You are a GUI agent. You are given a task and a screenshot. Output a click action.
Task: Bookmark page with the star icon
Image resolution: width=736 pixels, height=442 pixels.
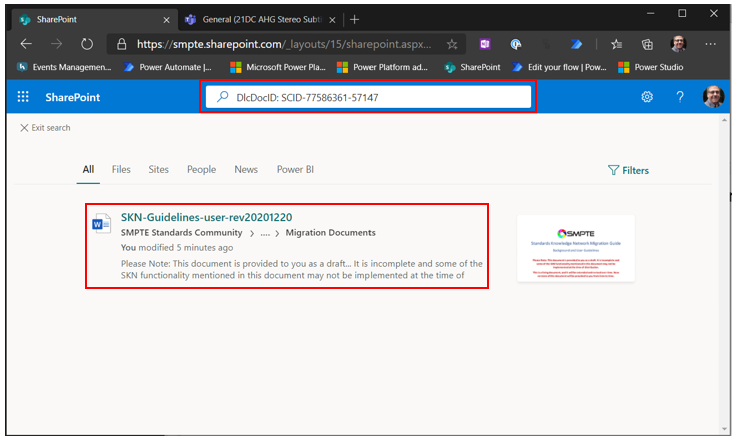(x=452, y=44)
